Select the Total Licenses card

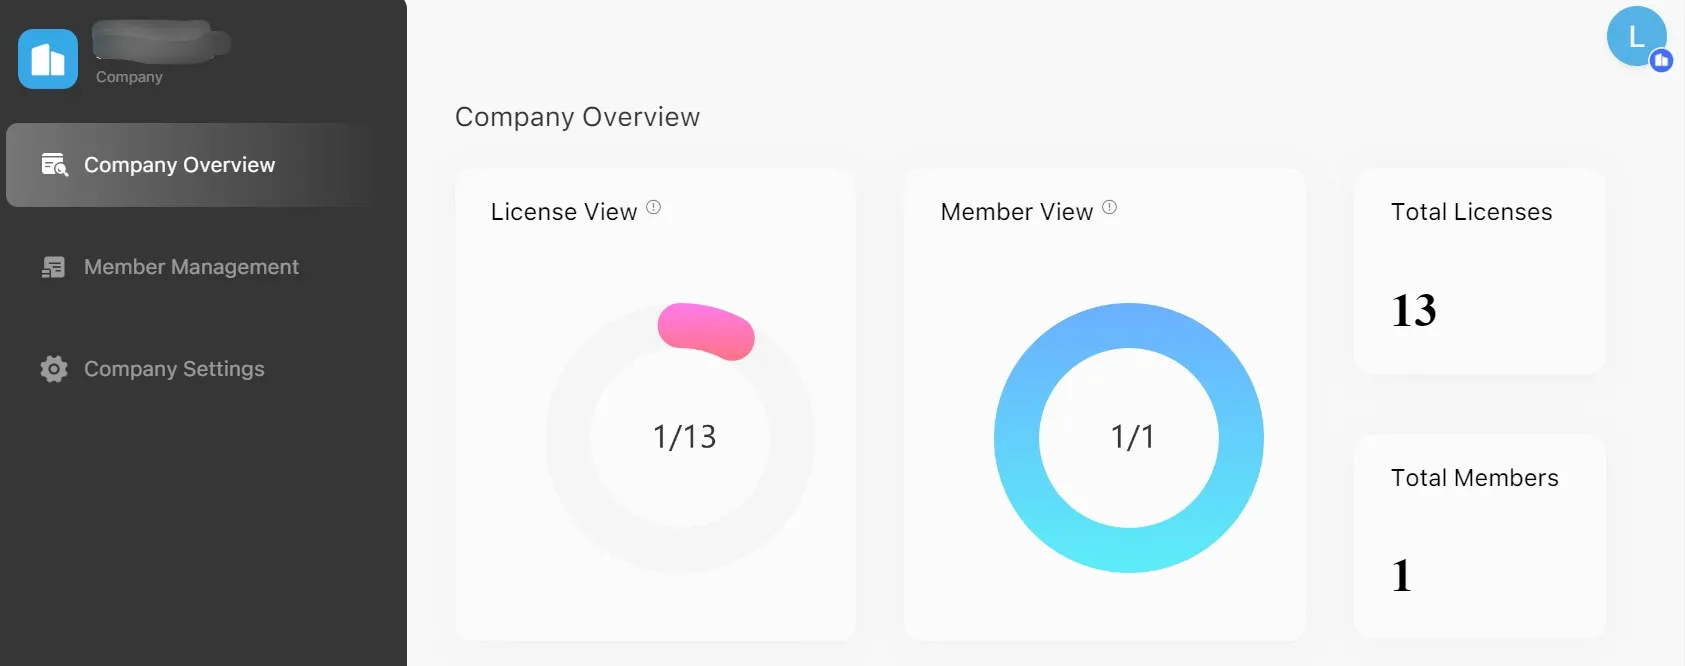click(x=1479, y=271)
